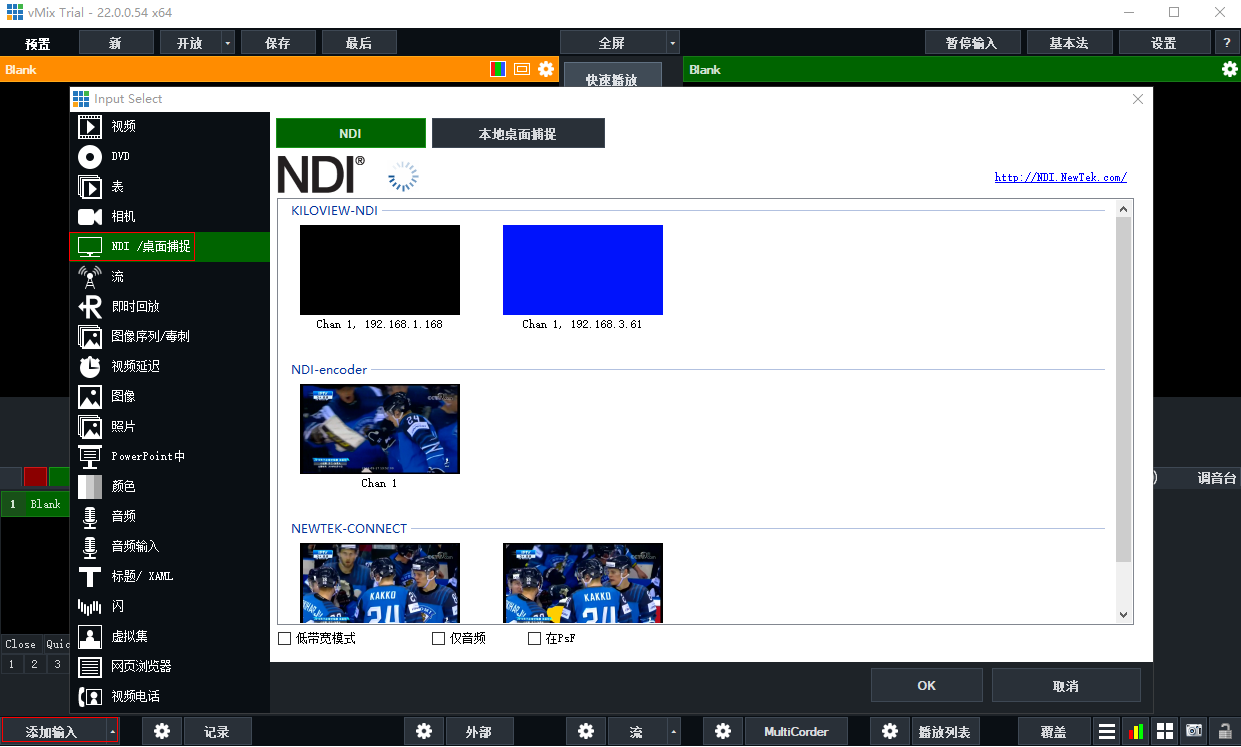This screenshot has width=1241, height=747.
Task: Select NDI /桌面捕捉 in input list
Action: [170, 246]
